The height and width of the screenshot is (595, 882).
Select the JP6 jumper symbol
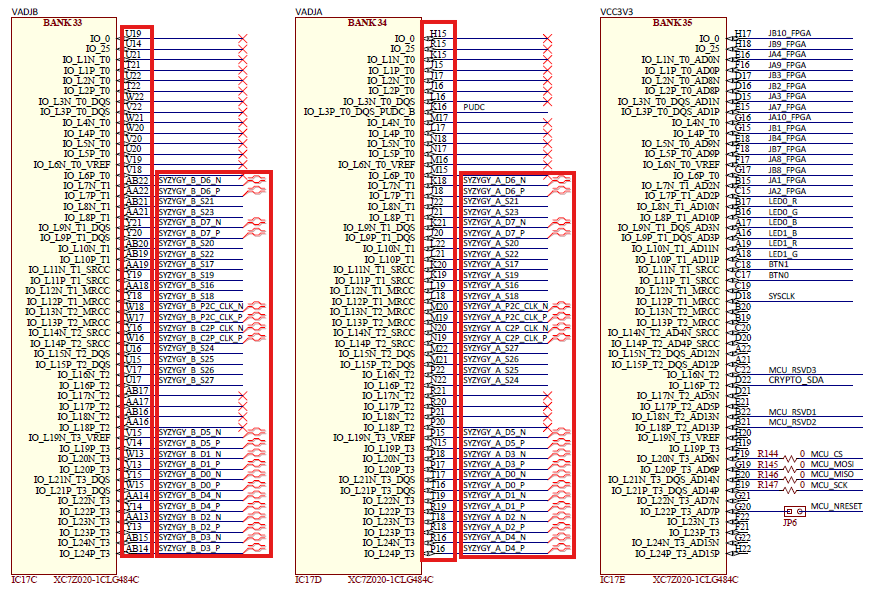(x=795, y=511)
